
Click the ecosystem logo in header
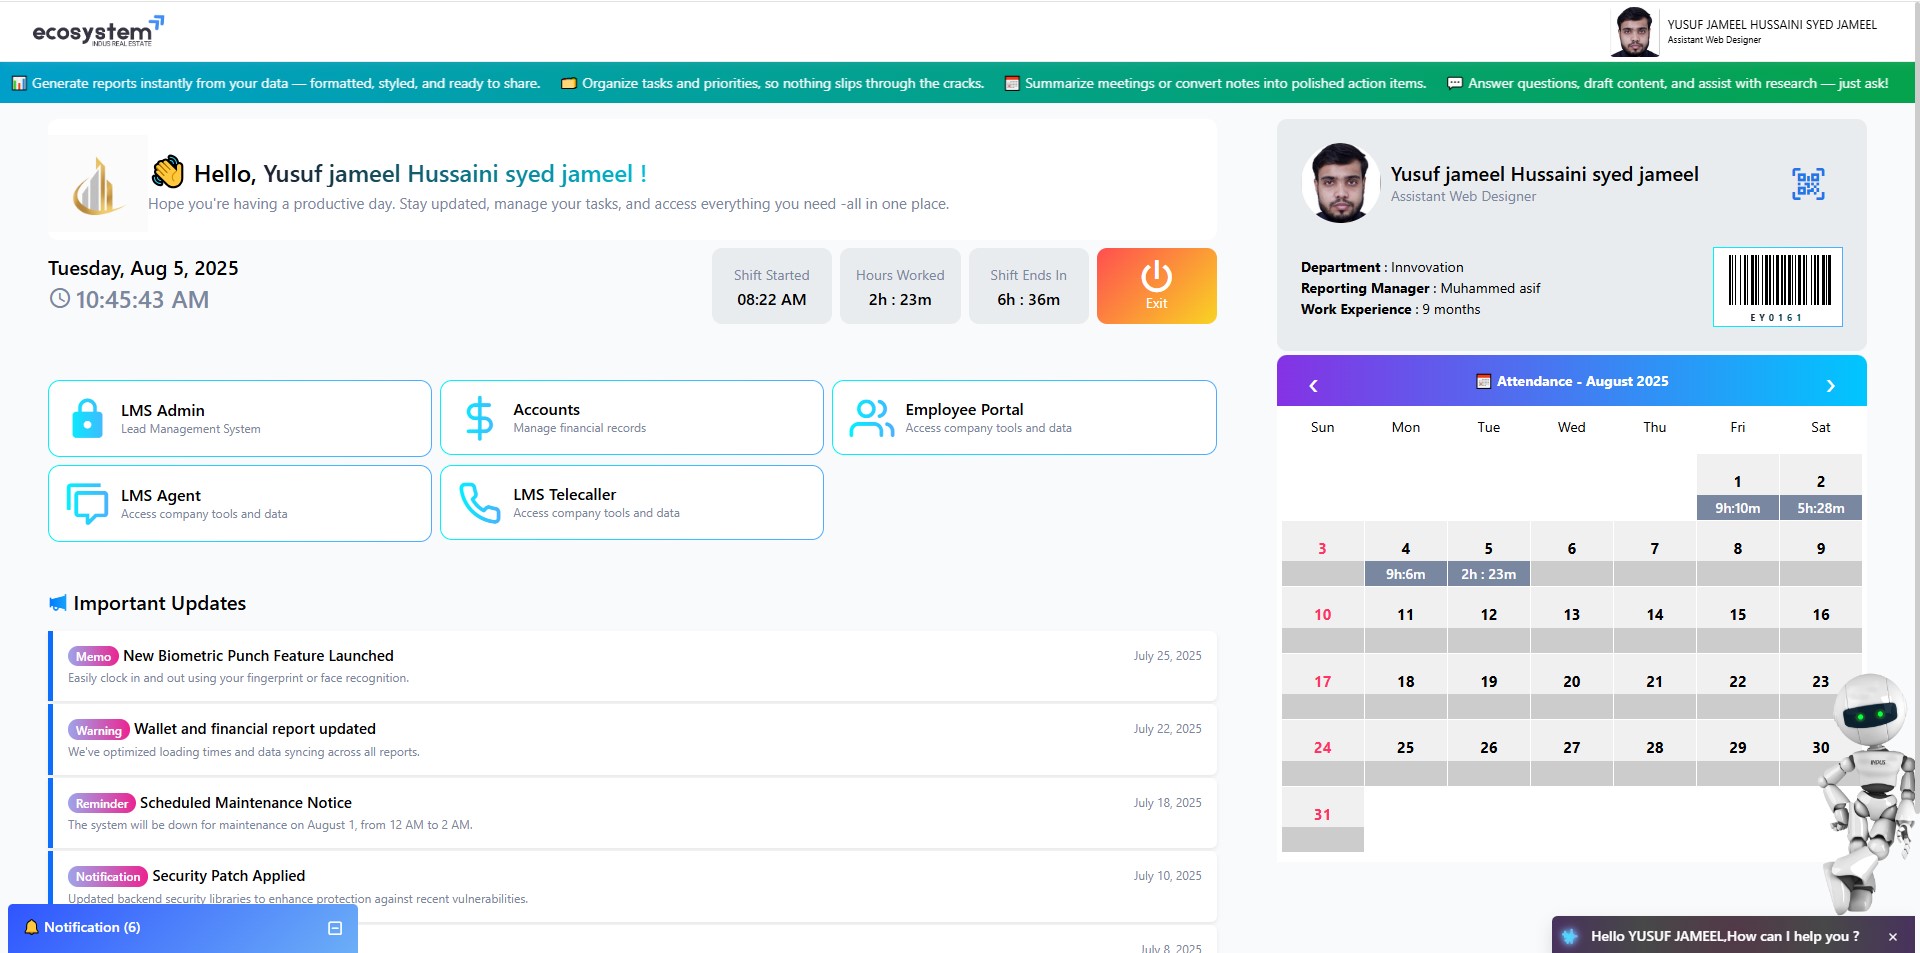(98, 31)
